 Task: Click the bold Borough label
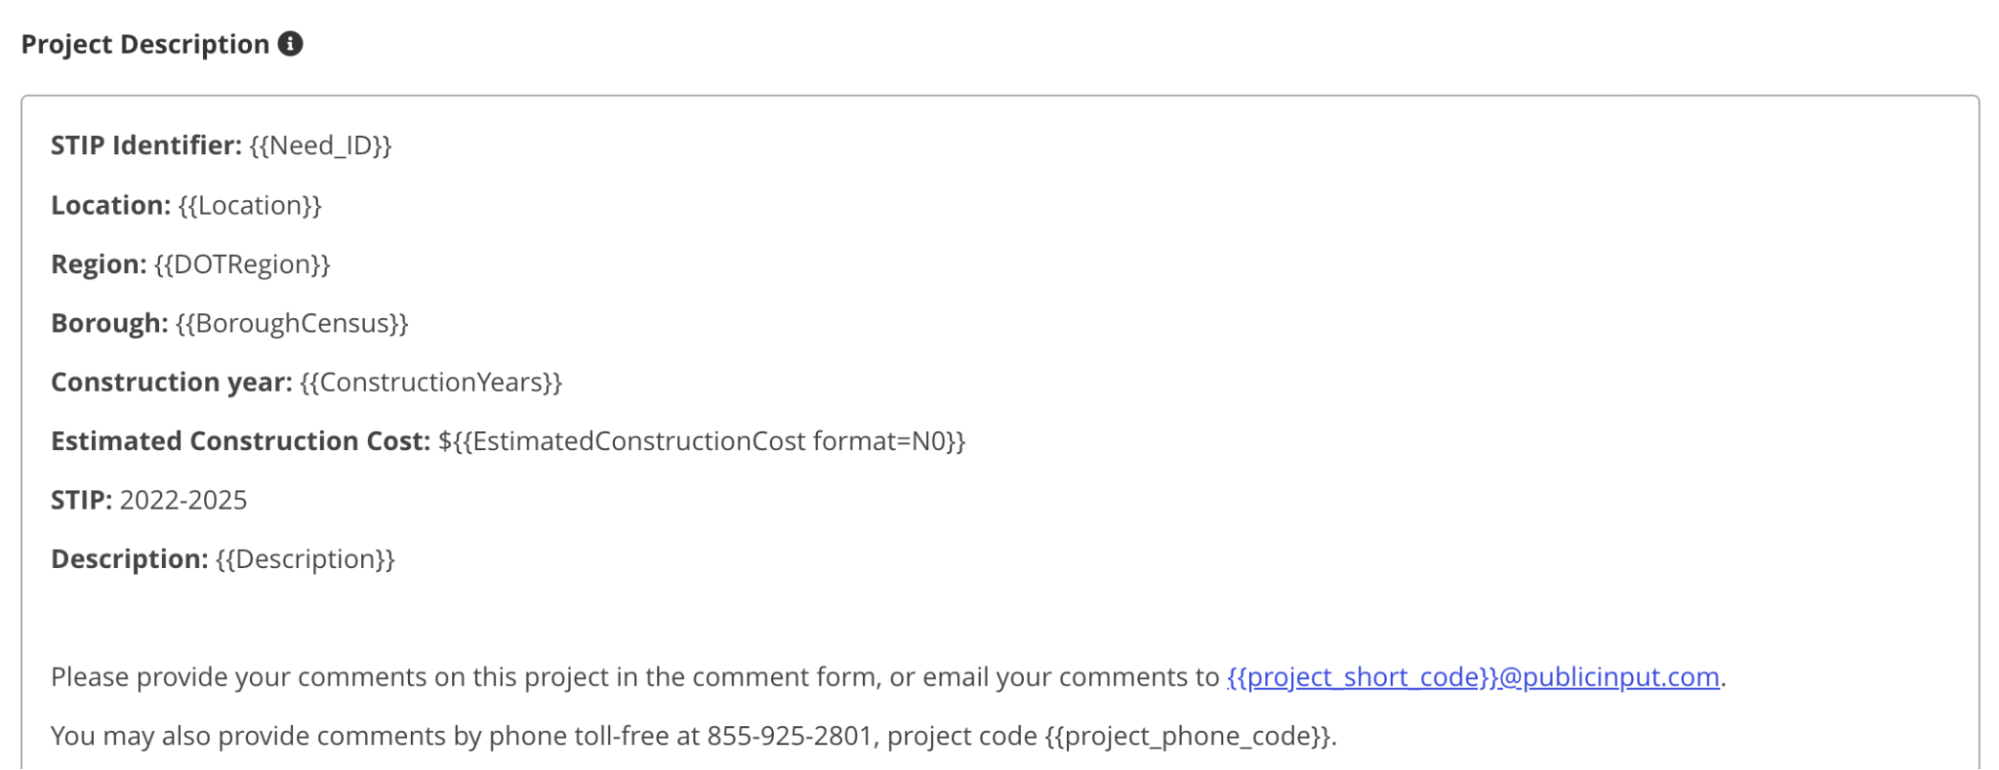tap(109, 324)
